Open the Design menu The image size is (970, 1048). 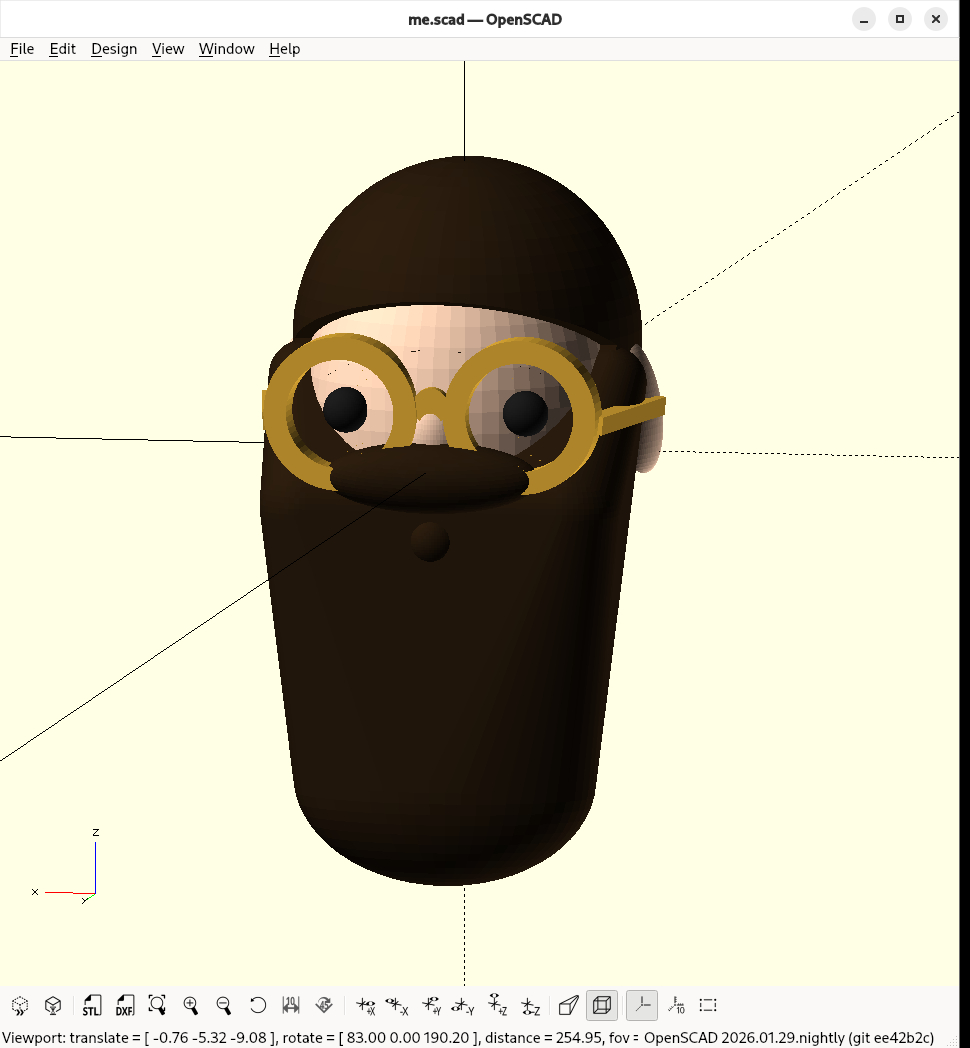(114, 49)
